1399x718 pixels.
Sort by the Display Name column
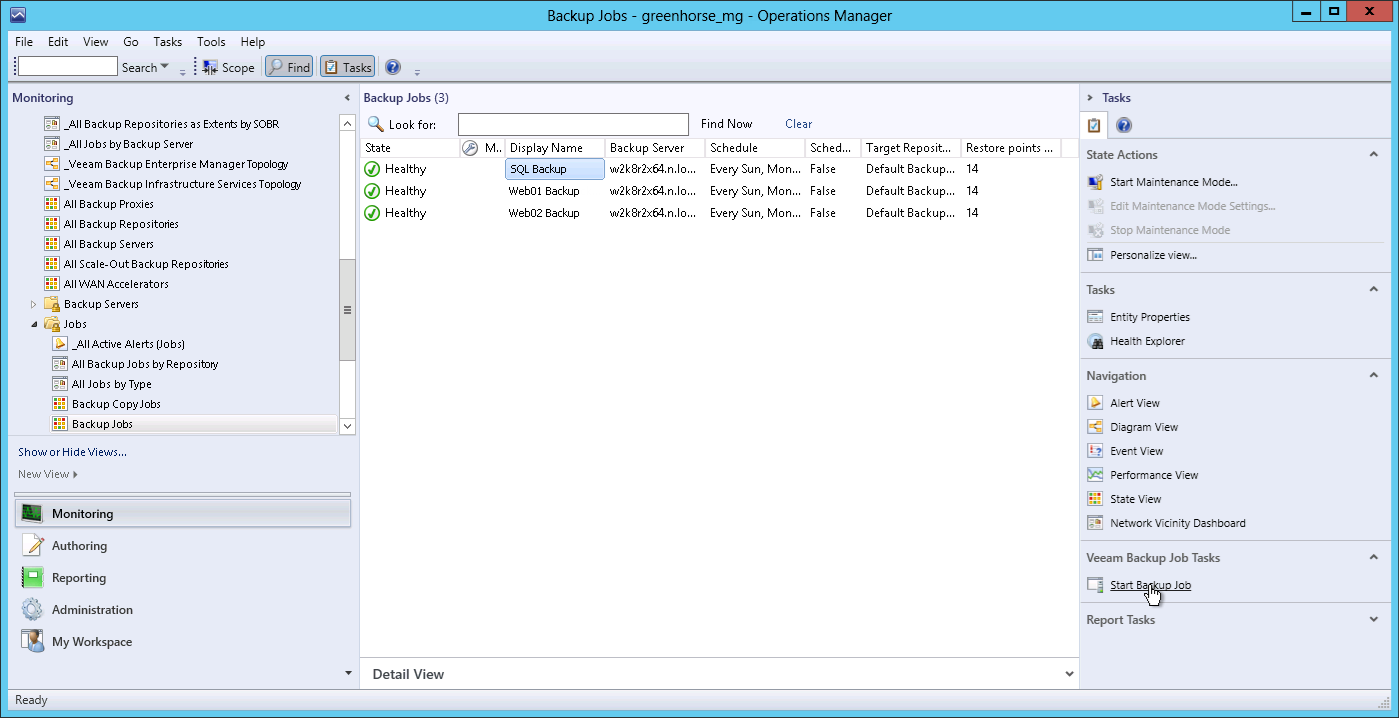pyautogui.click(x=555, y=148)
